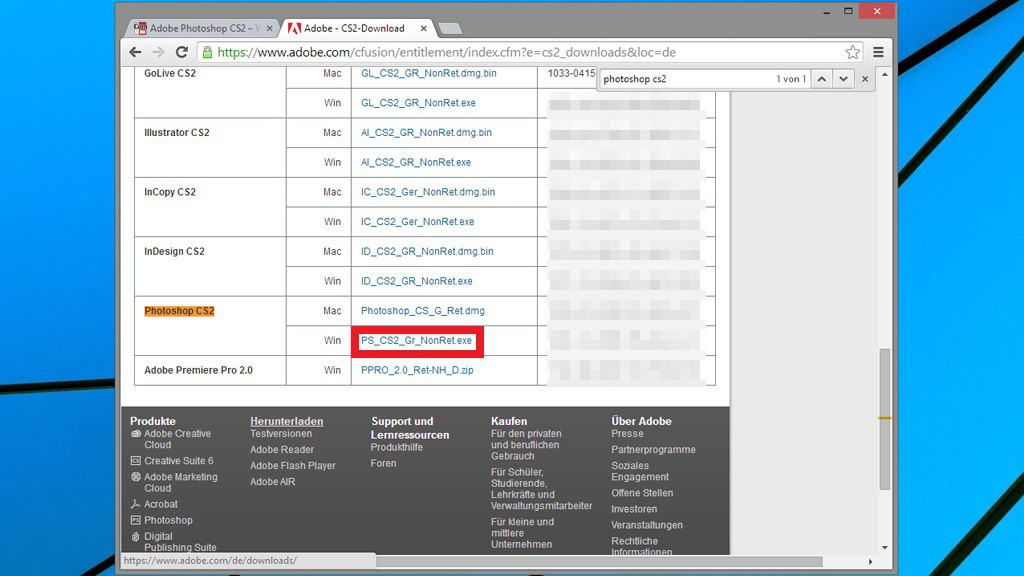Image resolution: width=1024 pixels, height=576 pixels.
Task: Download PS_CS2_Gr_NonRet.exe
Action: coord(416,341)
